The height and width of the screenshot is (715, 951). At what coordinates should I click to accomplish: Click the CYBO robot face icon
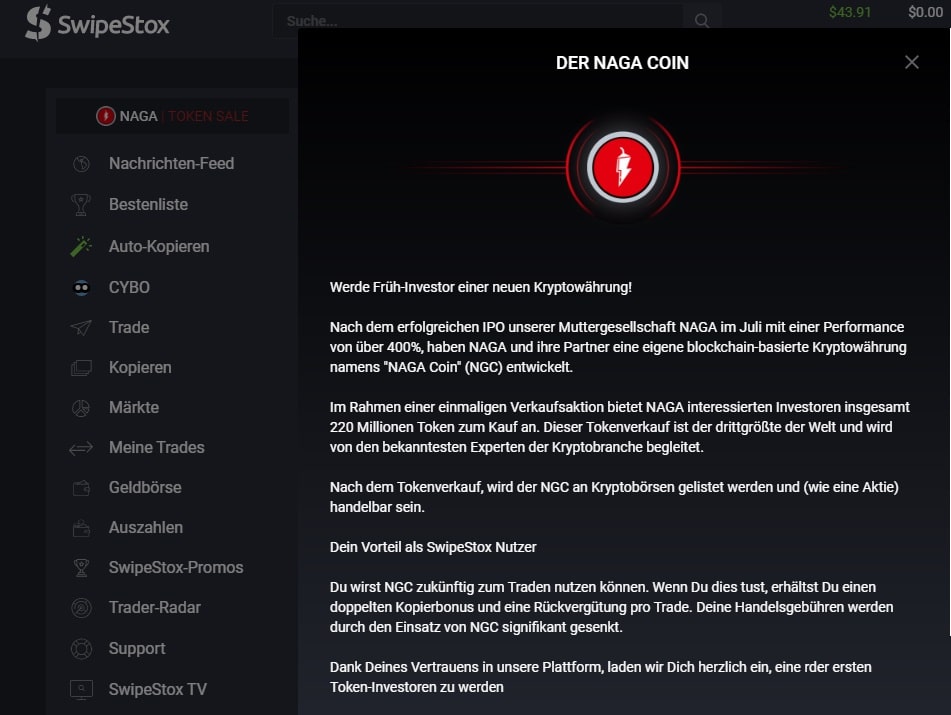tap(81, 287)
